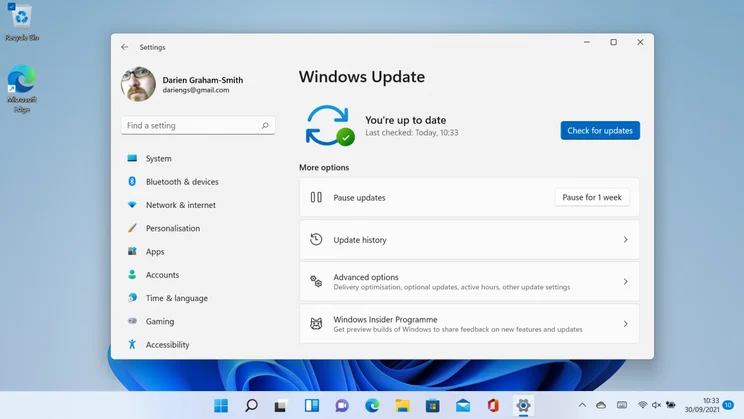Open Mail app from taskbar
This screenshot has width=744, height=419.
point(463,406)
